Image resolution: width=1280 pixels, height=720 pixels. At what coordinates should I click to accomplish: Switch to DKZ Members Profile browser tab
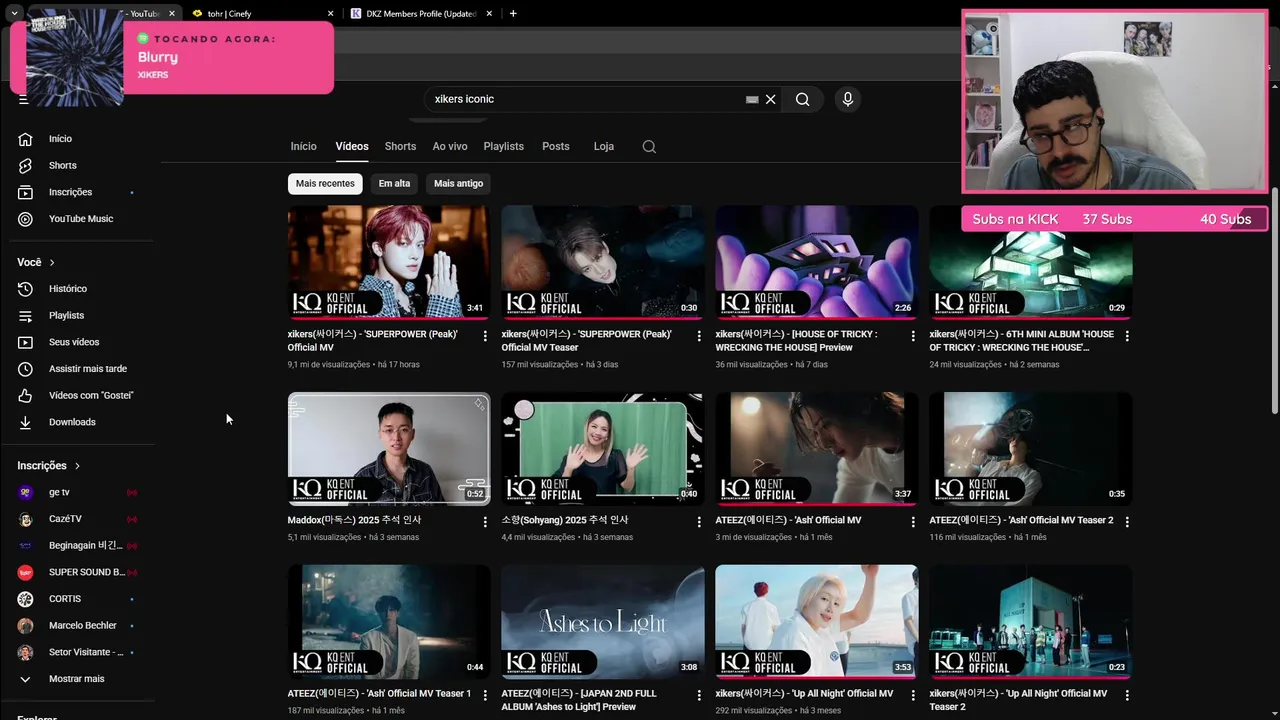pos(420,14)
